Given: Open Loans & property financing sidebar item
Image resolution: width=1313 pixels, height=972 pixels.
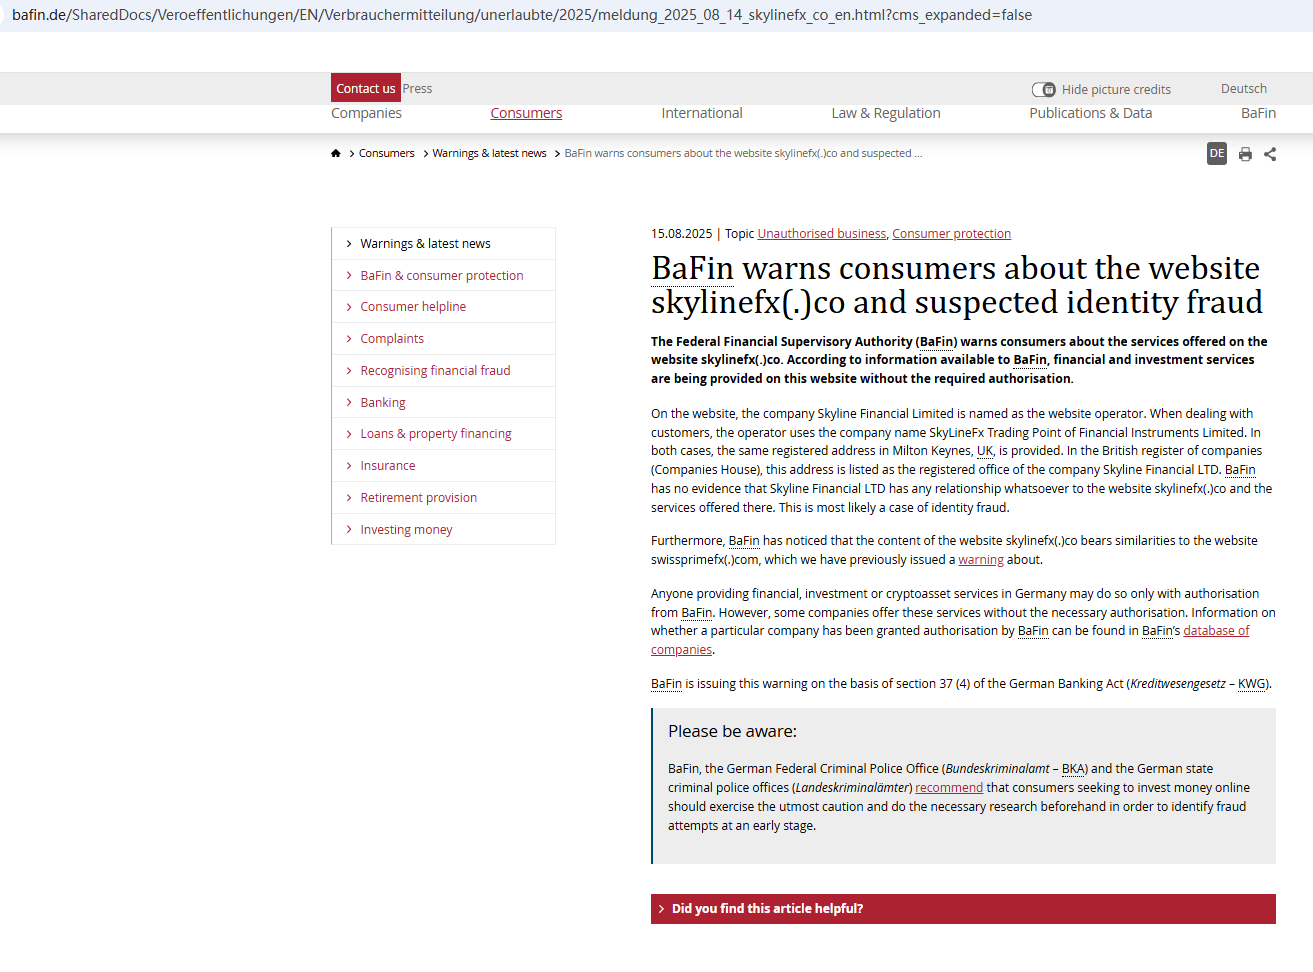Looking at the screenshot, I should [443, 434].
